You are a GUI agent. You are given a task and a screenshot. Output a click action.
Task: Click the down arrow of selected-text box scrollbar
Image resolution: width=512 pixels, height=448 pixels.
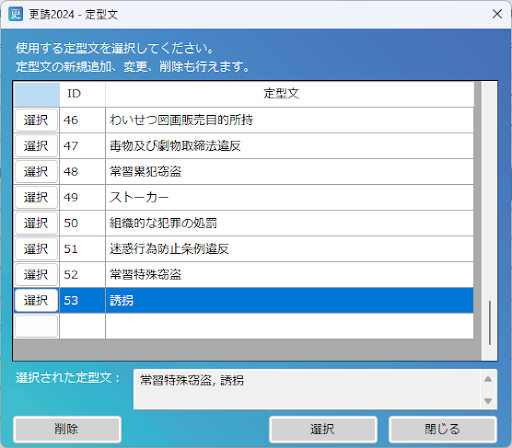(x=488, y=400)
